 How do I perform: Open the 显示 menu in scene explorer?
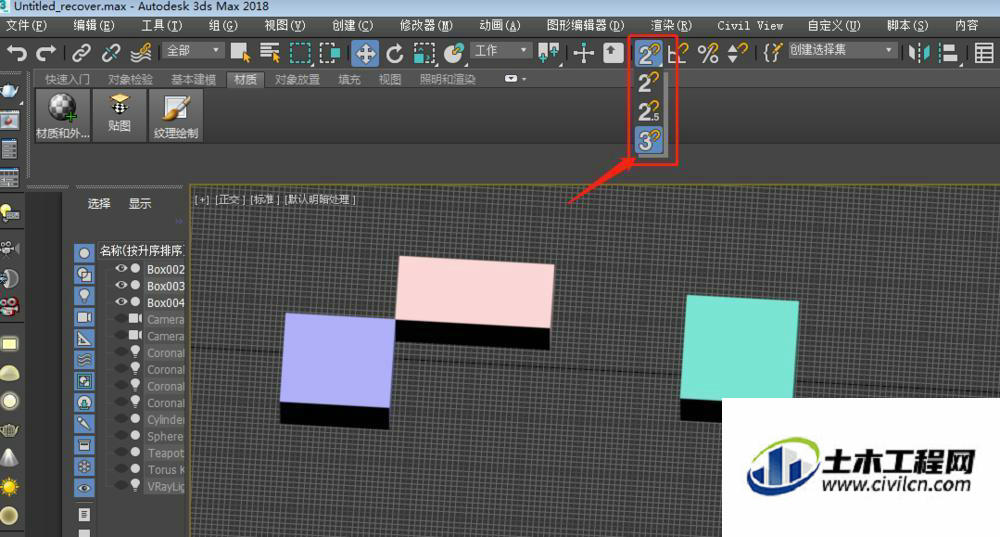140,203
